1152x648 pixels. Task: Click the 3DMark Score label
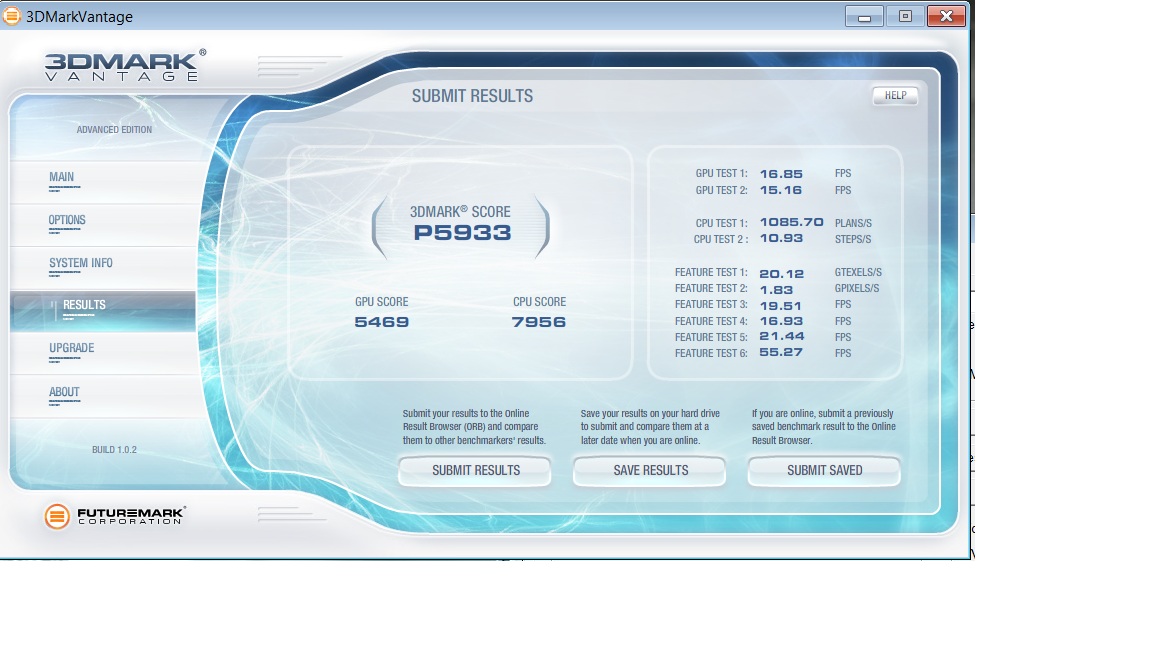(460, 212)
